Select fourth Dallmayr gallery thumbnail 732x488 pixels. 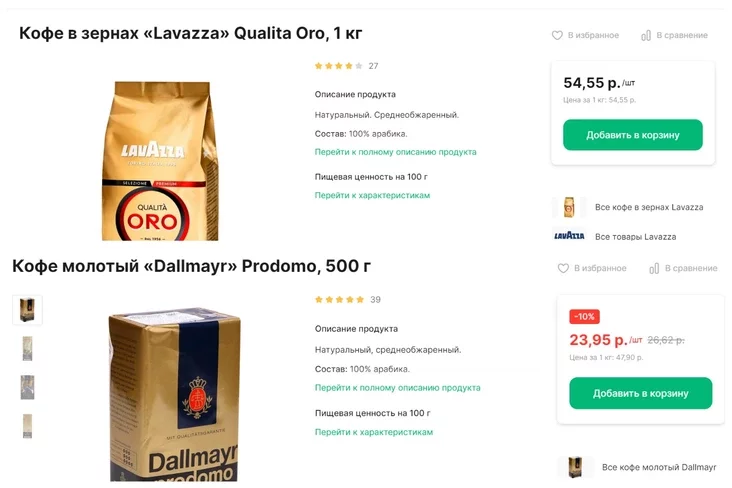coord(28,426)
